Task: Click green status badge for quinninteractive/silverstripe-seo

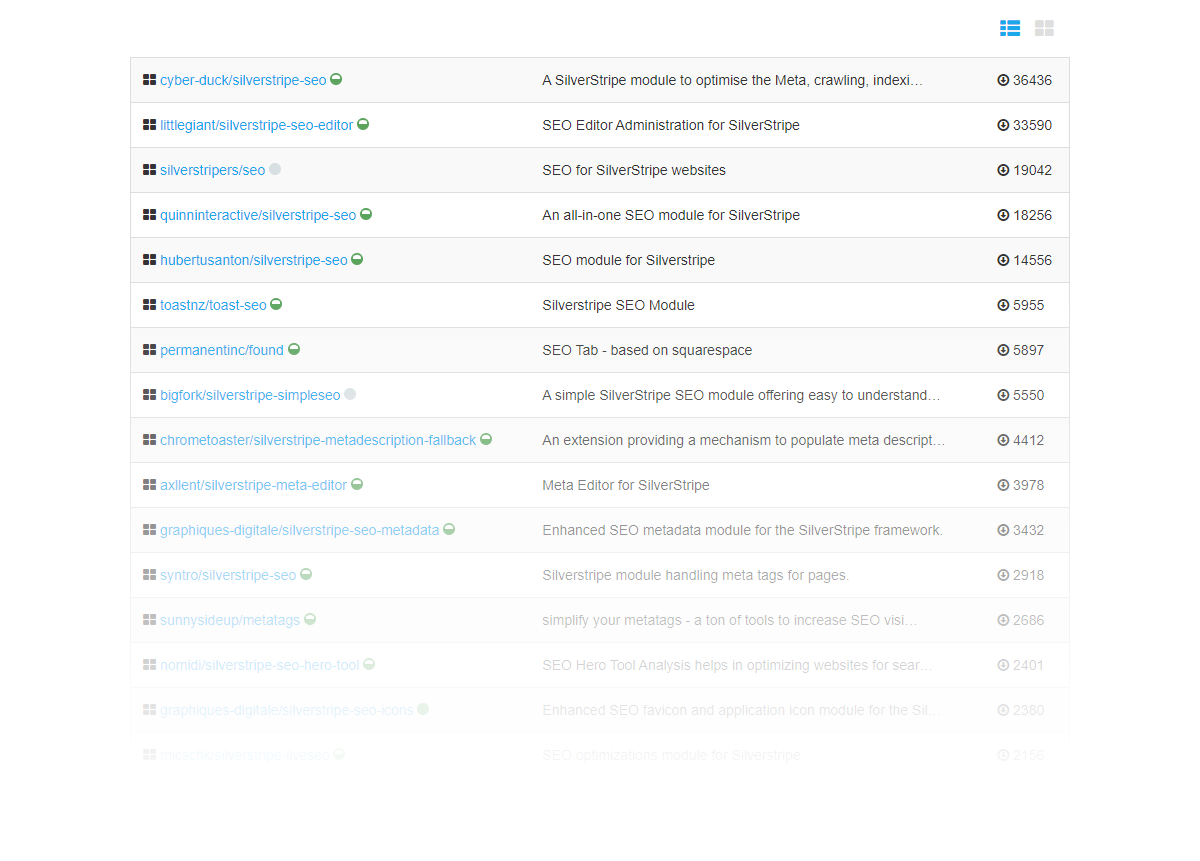Action: [366, 214]
